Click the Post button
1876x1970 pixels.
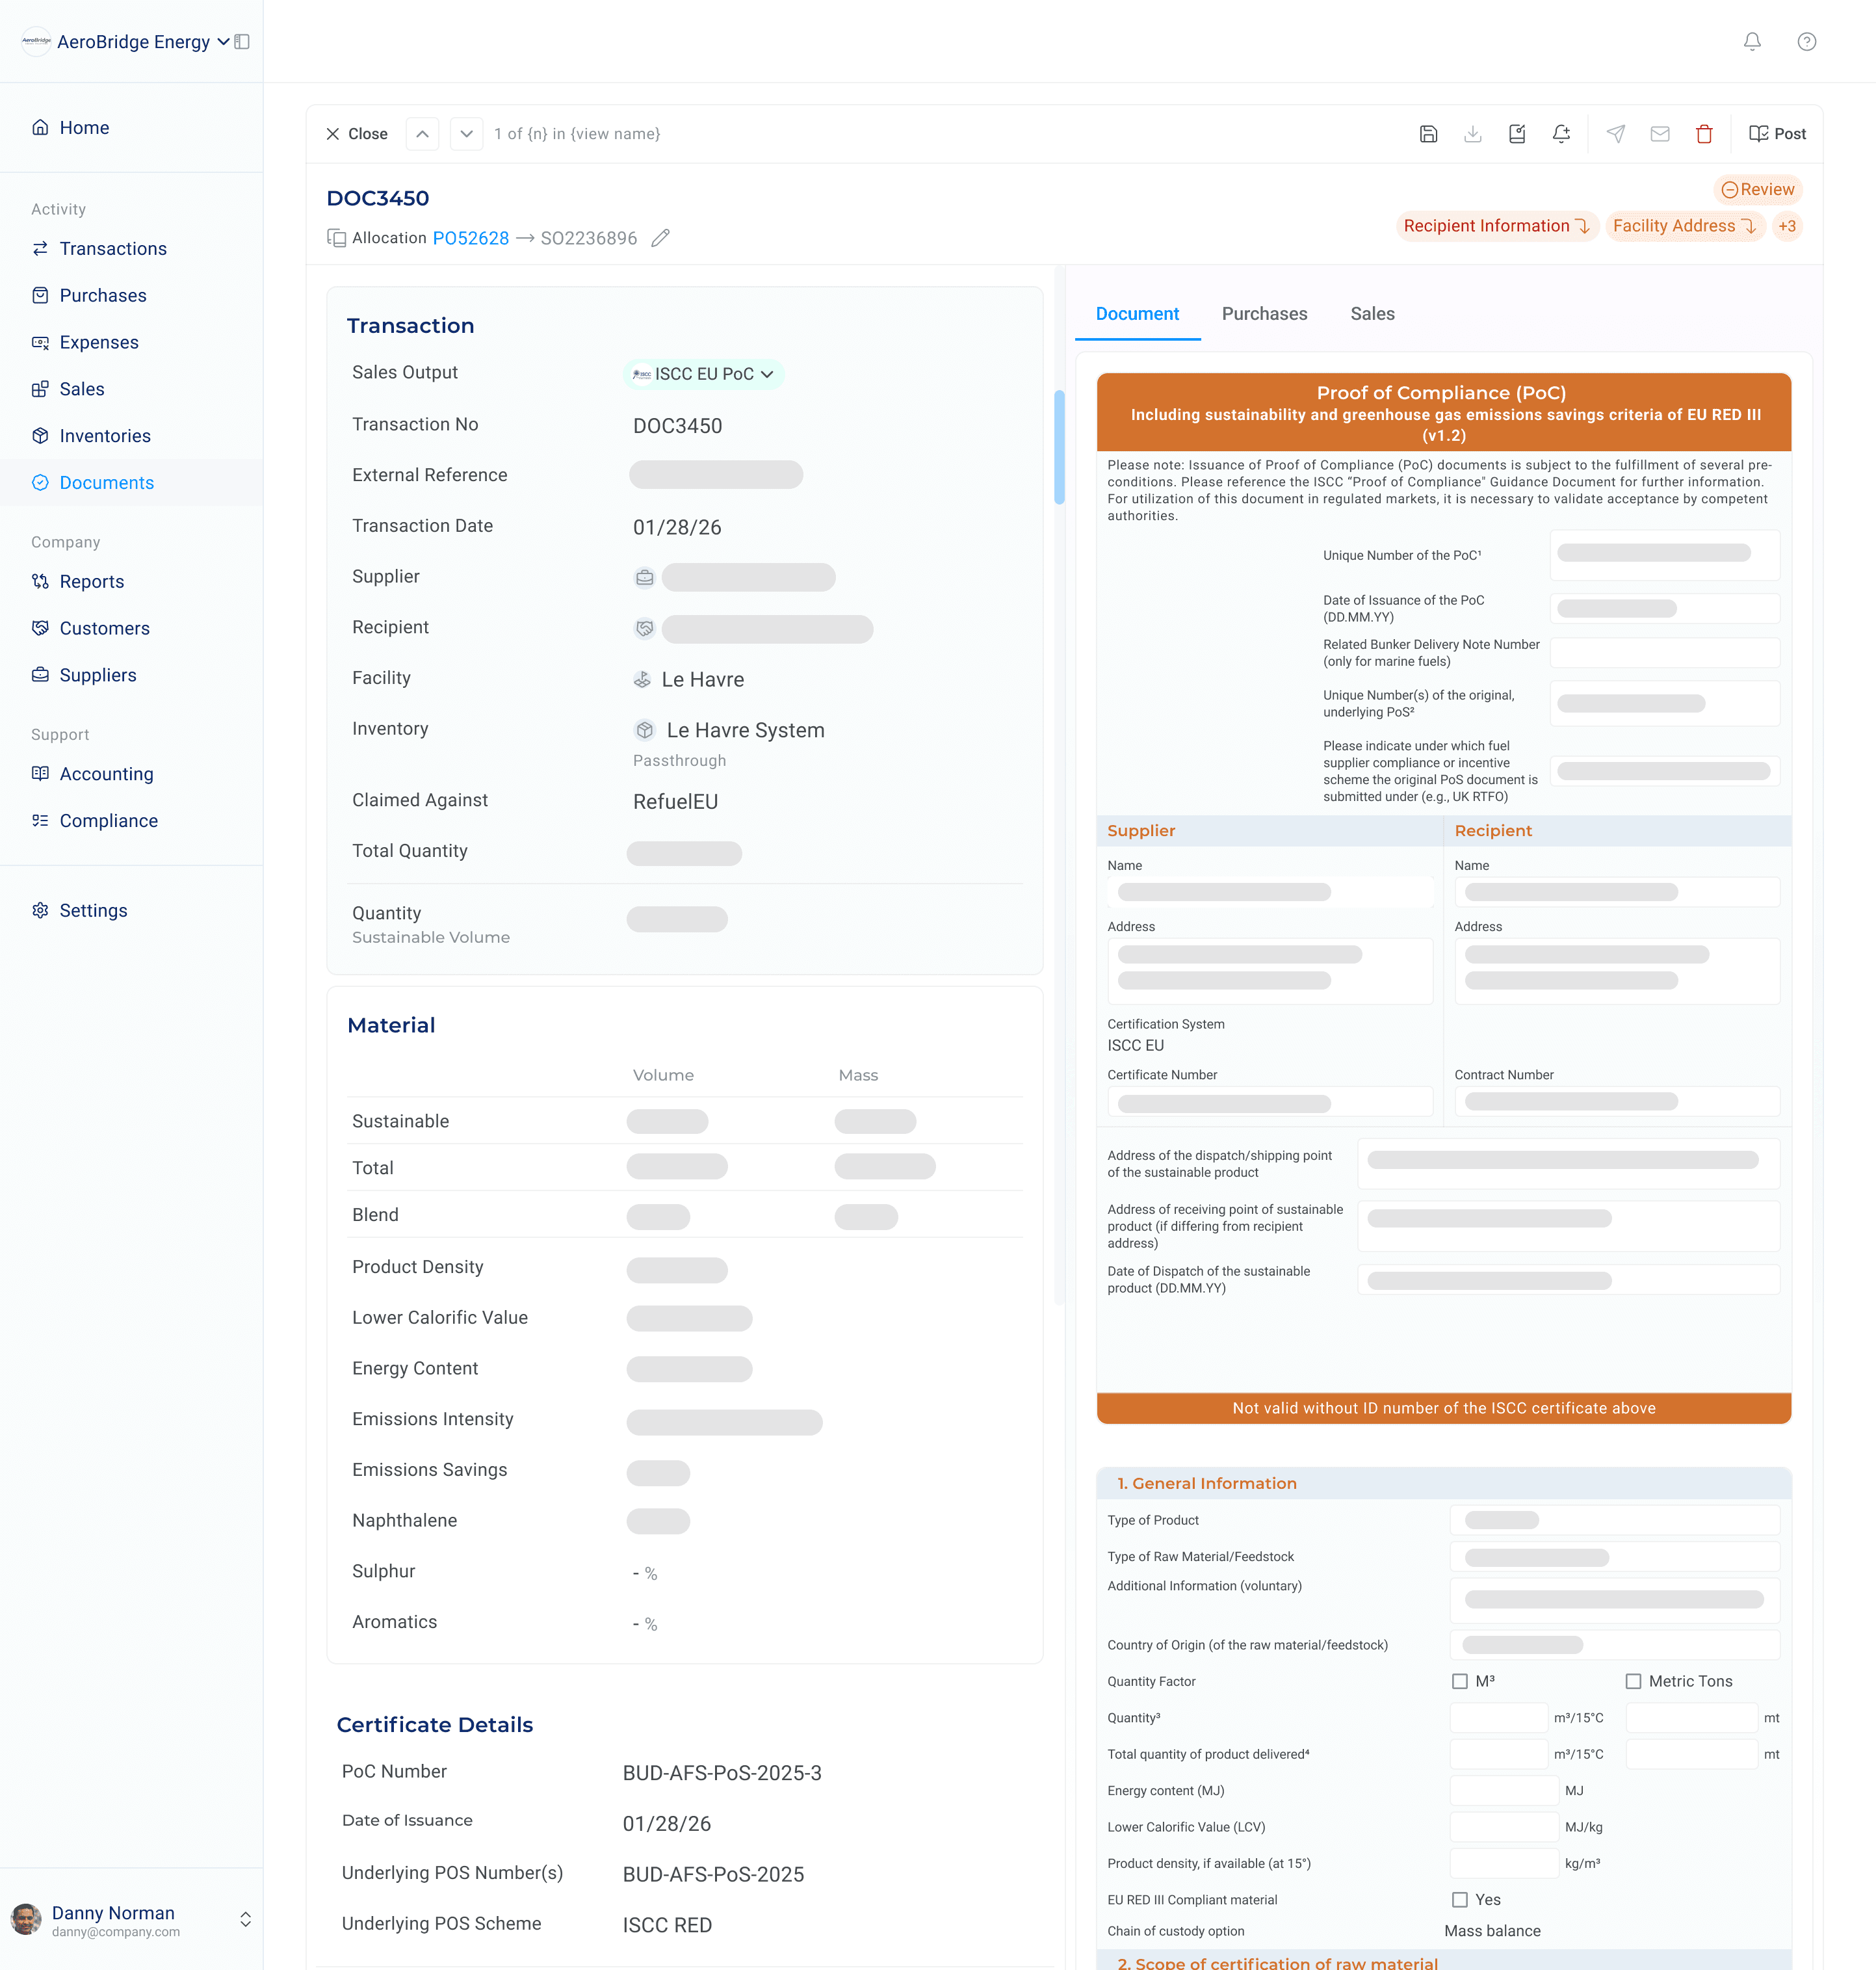tap(1777, 134)
